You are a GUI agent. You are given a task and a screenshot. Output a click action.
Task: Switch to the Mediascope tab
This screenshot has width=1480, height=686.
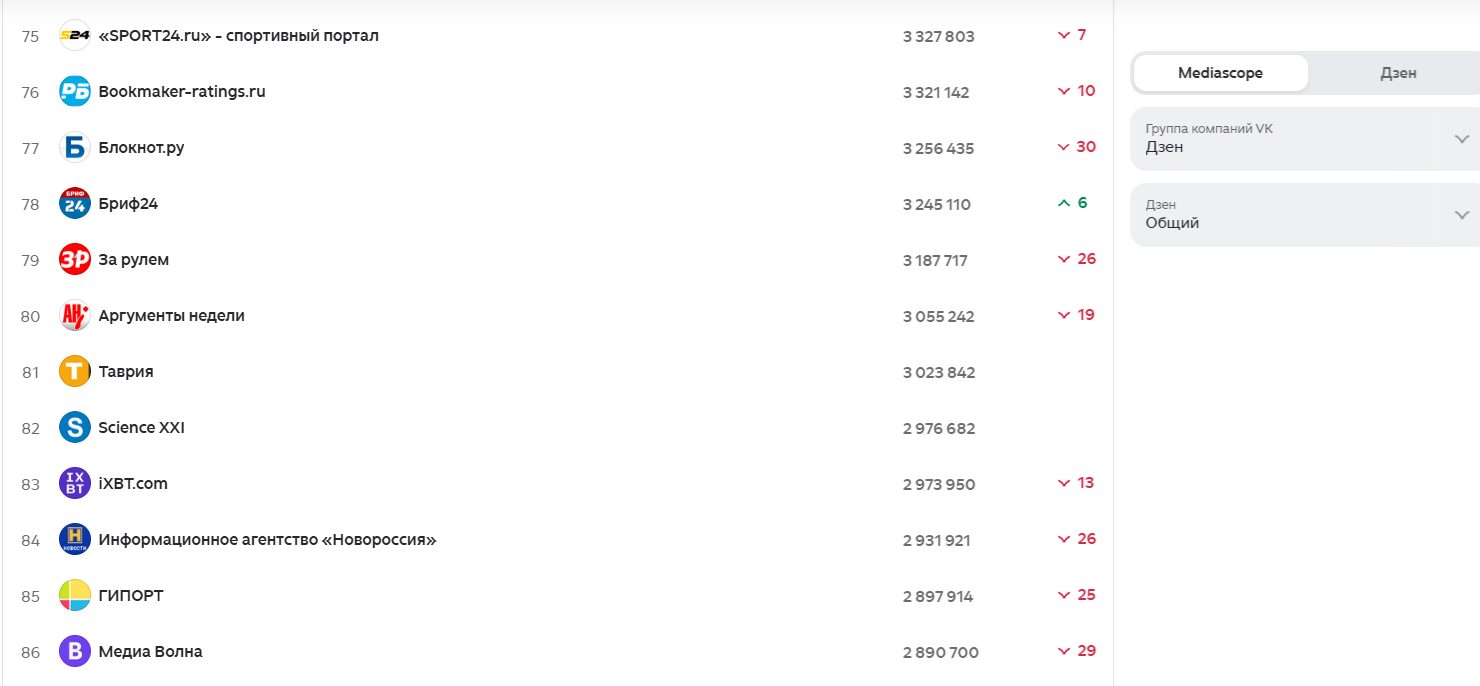1220,73
